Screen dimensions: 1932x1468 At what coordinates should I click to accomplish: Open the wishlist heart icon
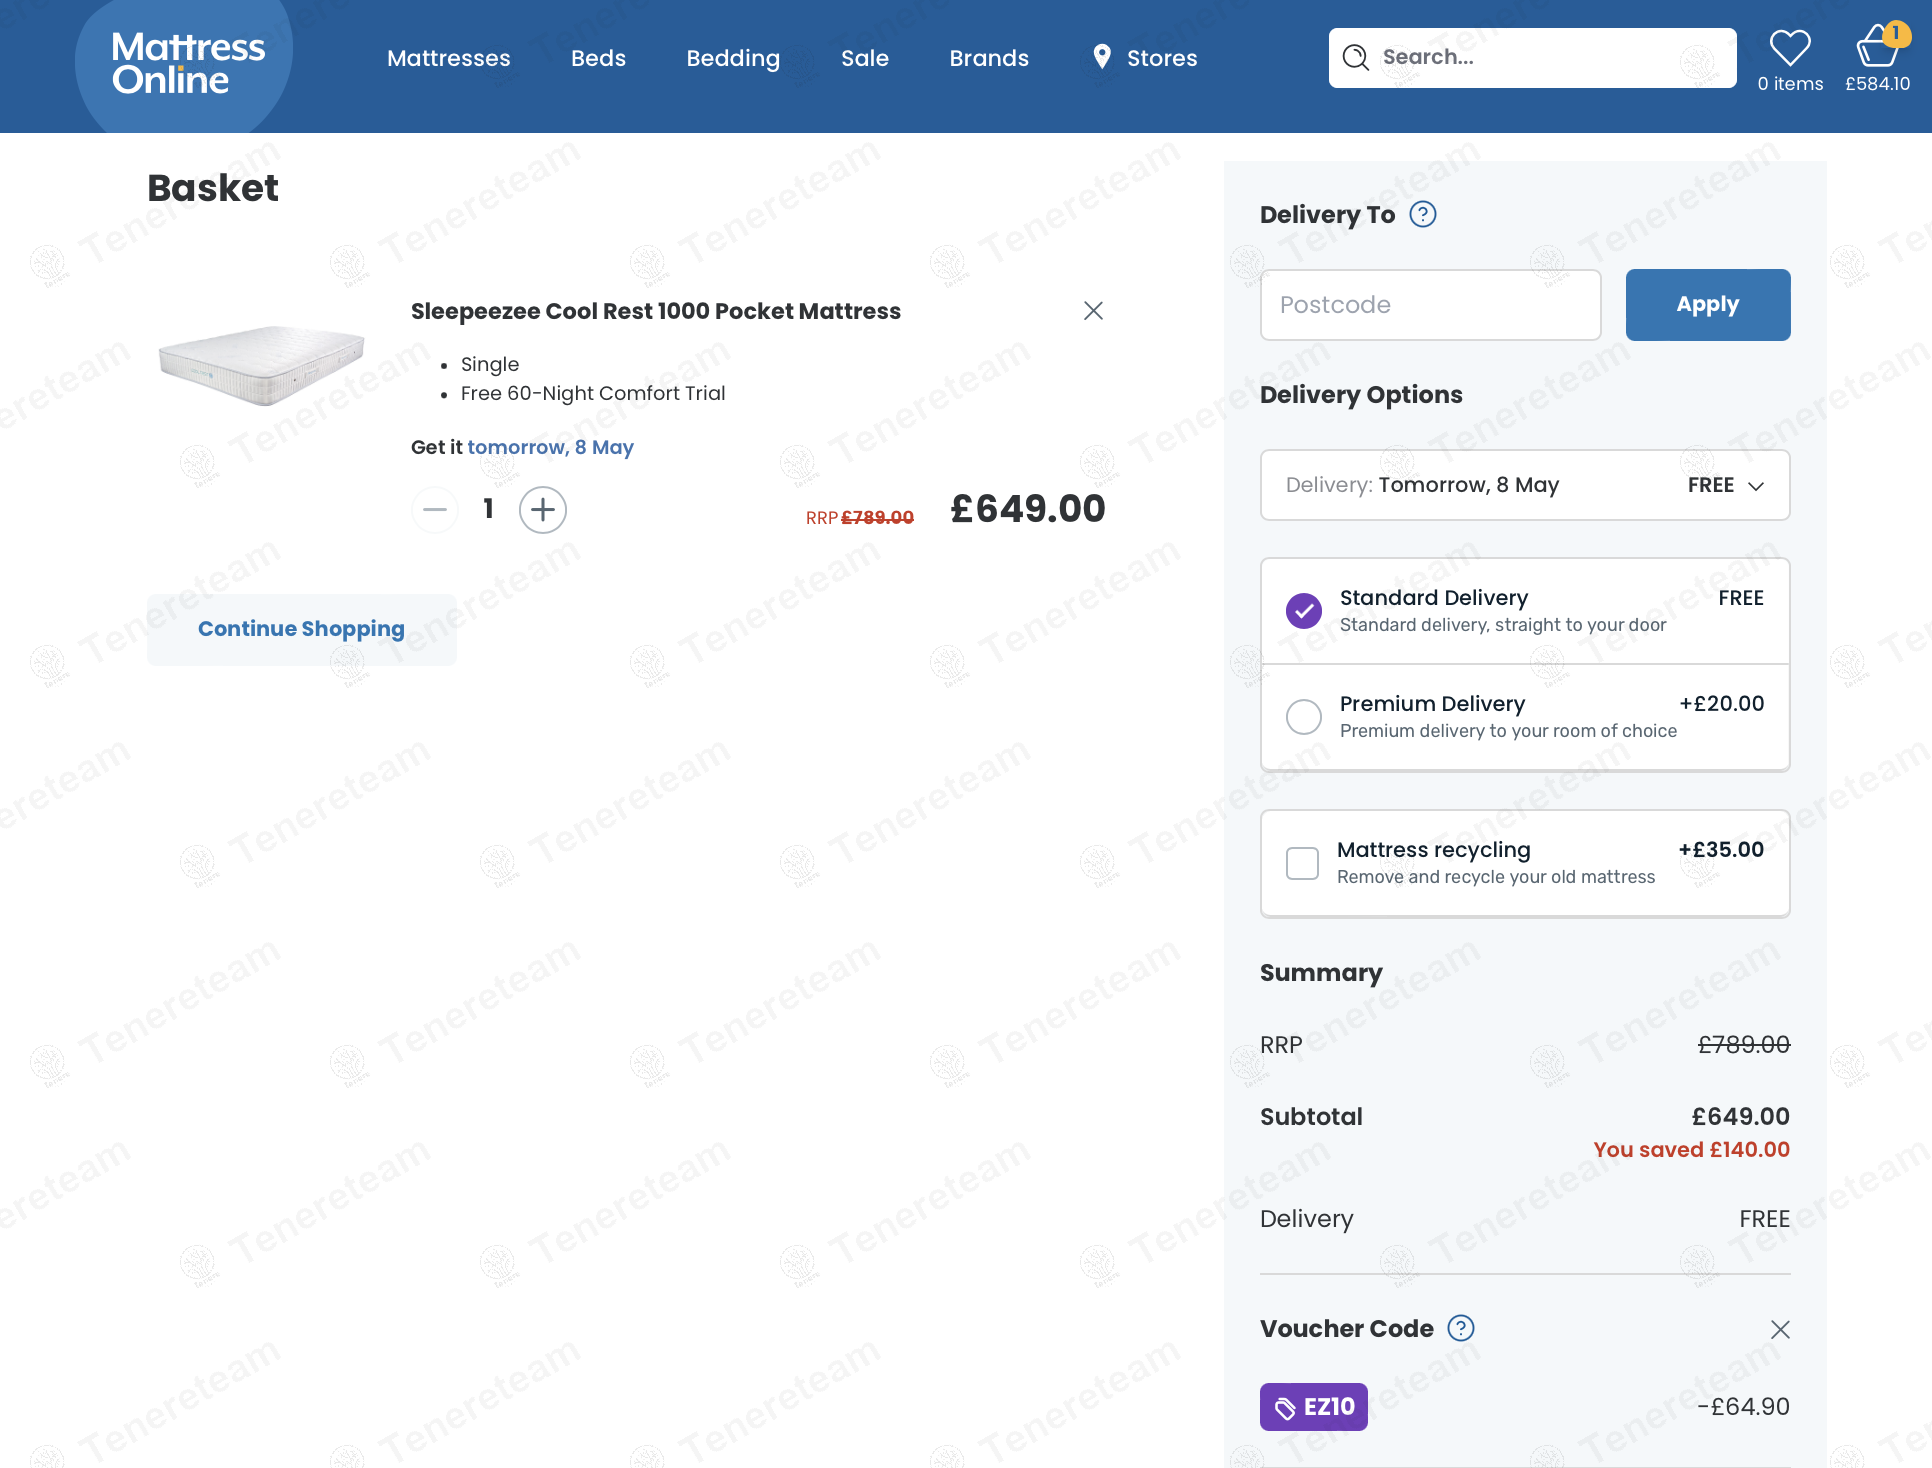click(1790, 47)
